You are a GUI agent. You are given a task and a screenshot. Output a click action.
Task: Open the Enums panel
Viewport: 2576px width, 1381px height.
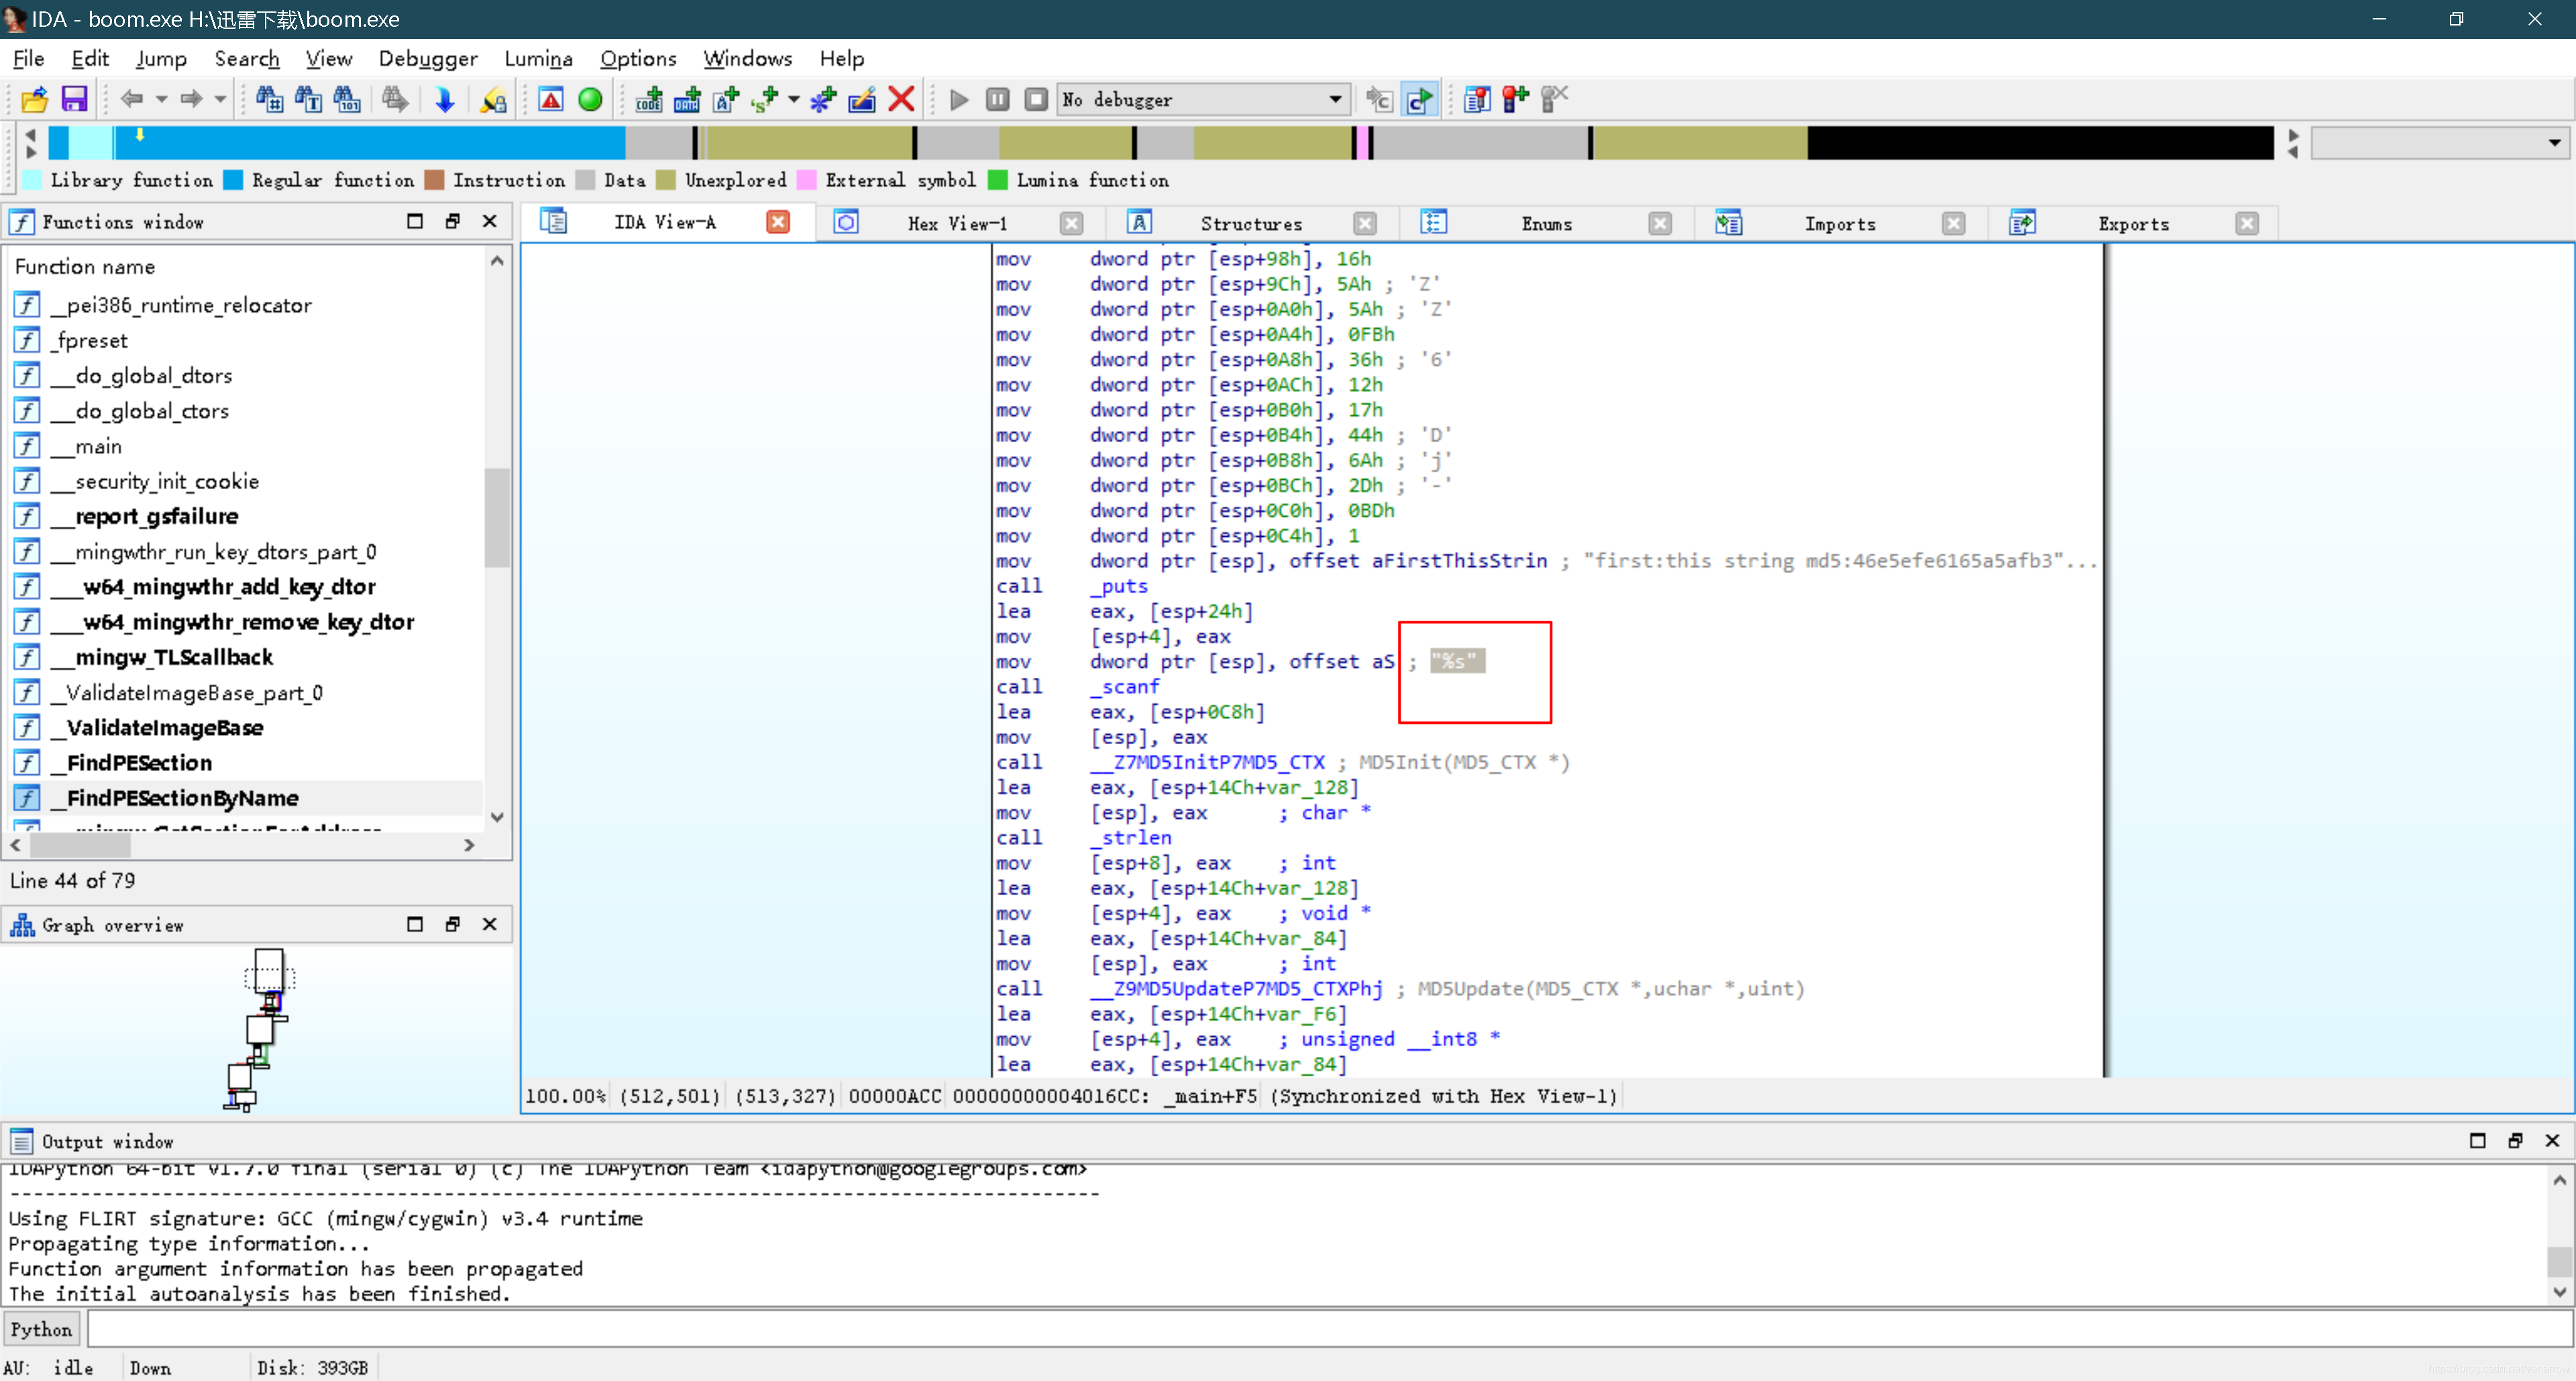(x=1545, y=223)
